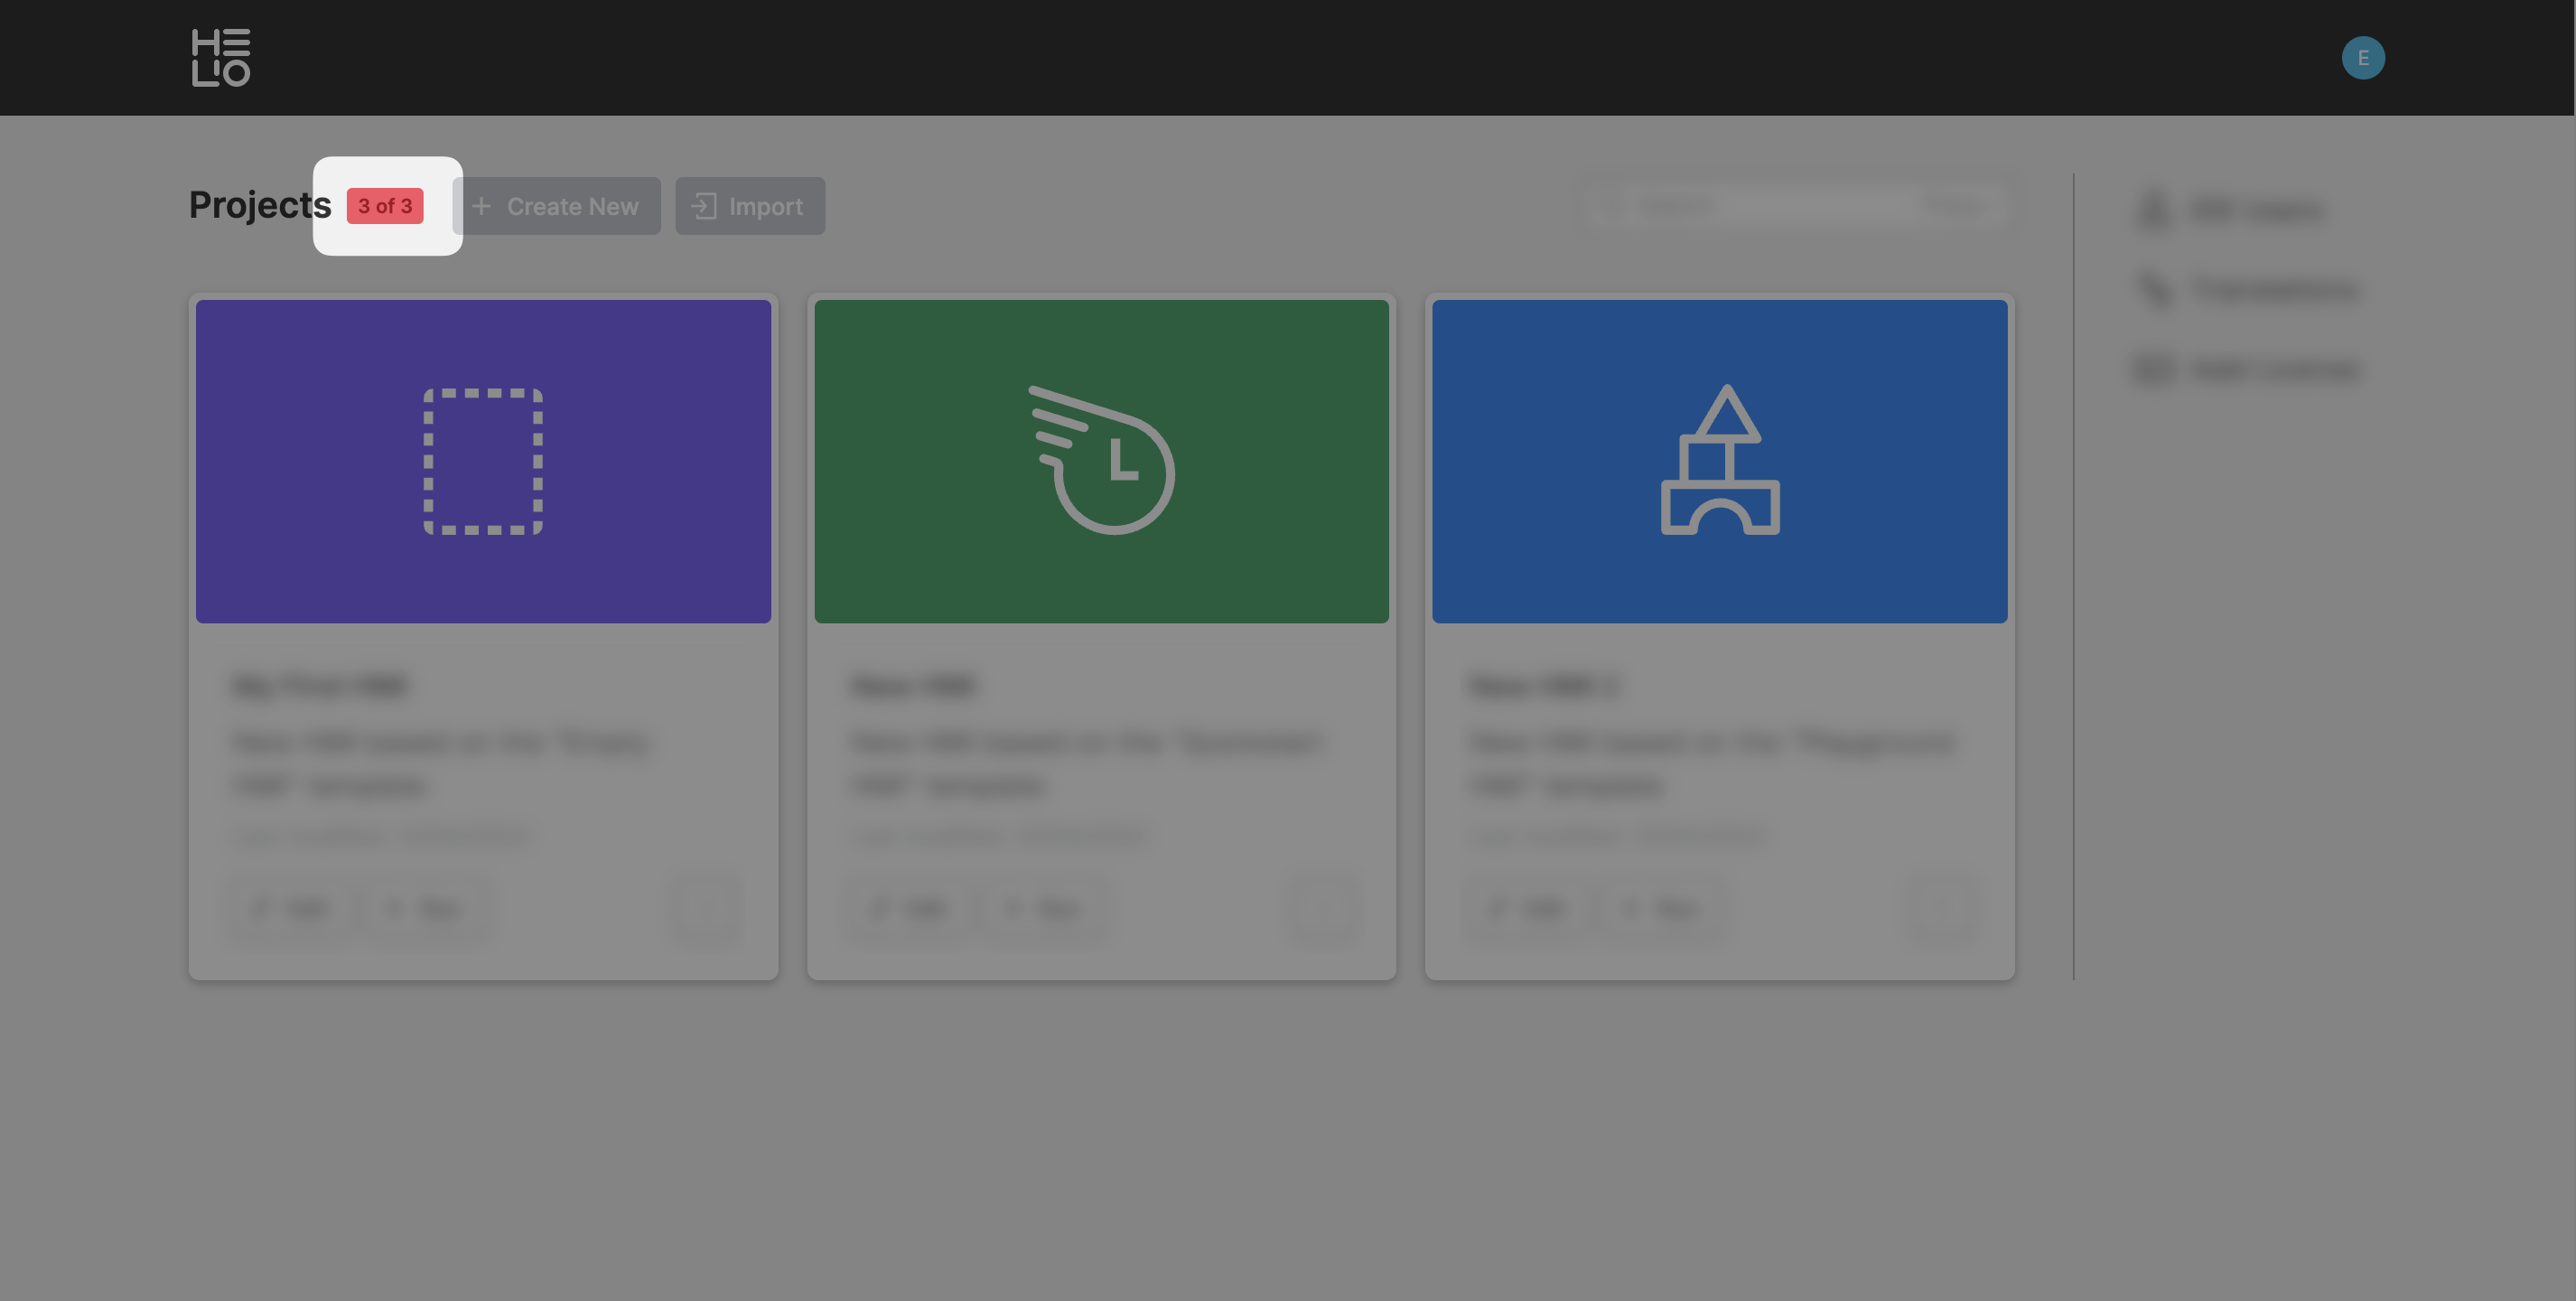Click the Create New button

click(x=558, y=206)
